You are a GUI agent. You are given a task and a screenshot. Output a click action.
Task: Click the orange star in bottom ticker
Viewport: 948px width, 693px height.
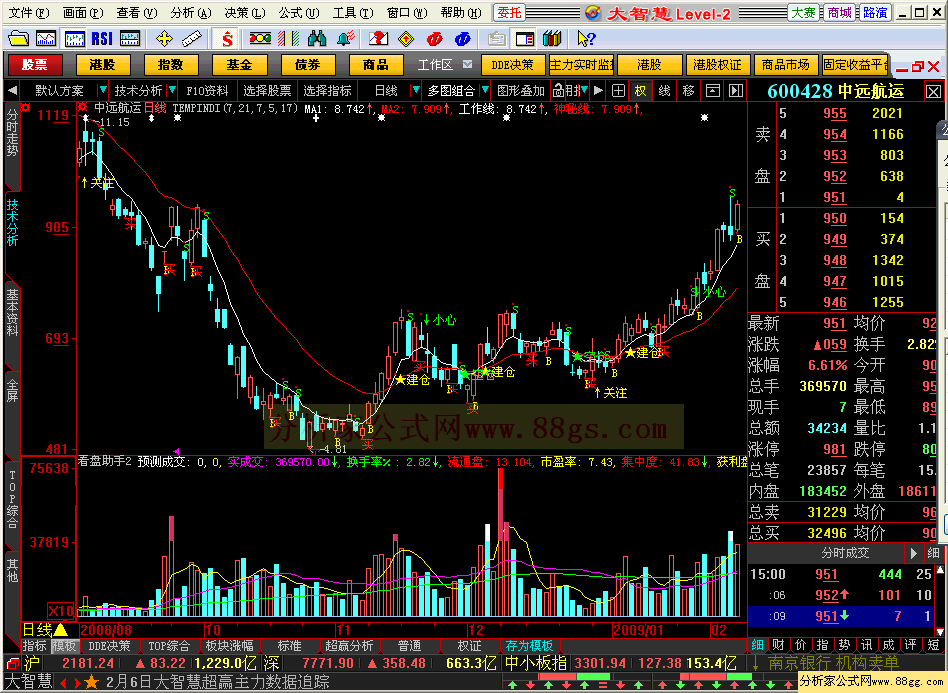[x=91, y=683]
